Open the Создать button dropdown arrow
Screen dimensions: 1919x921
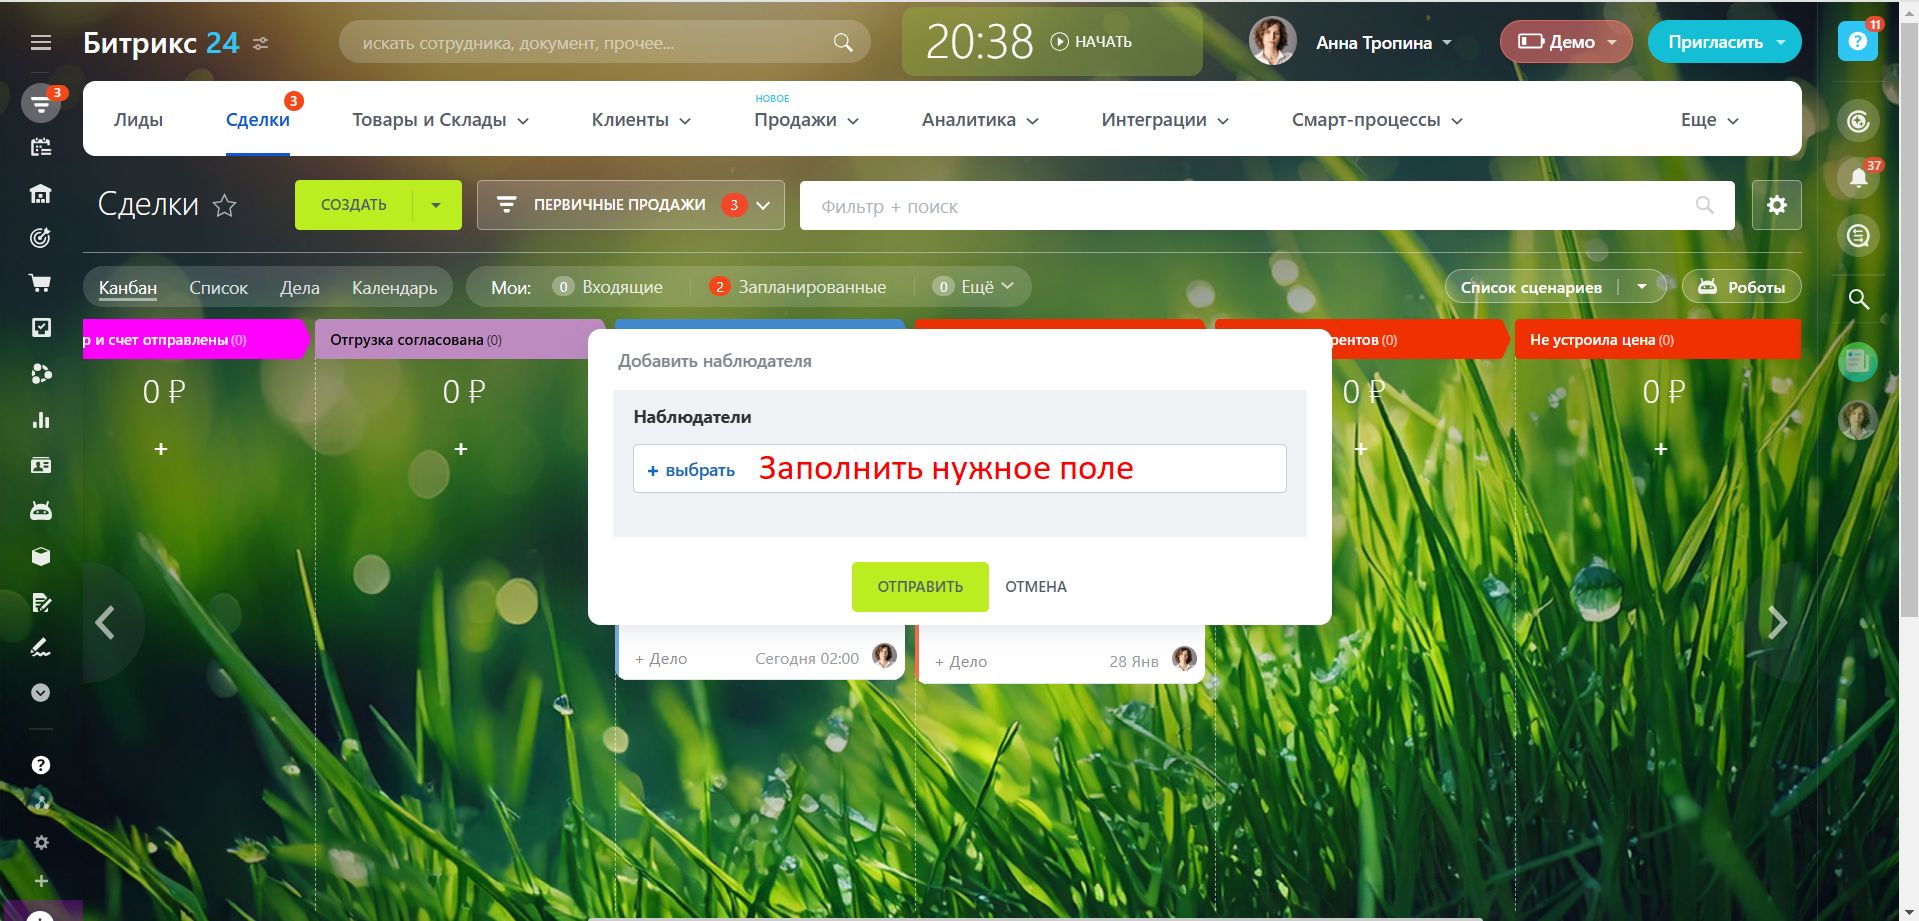[436, 205]
